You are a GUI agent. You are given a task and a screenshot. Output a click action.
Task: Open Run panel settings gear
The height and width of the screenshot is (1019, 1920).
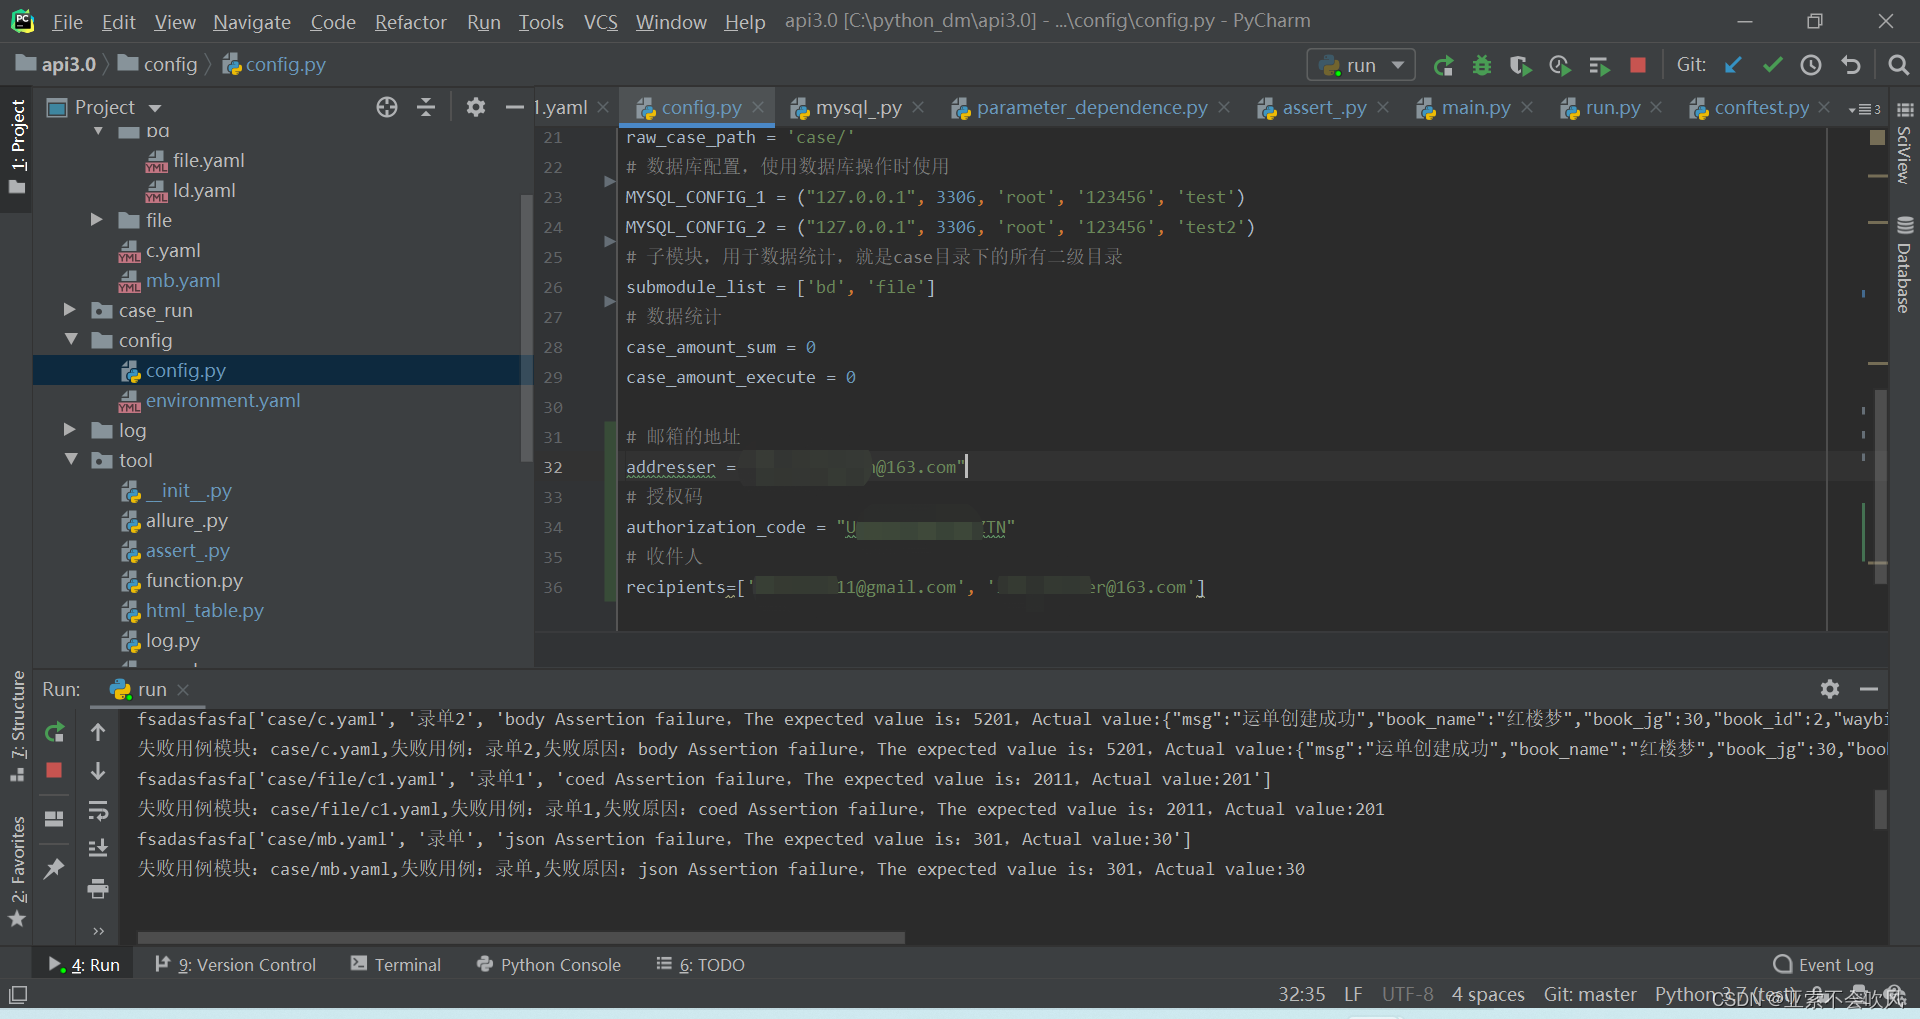1830,689
